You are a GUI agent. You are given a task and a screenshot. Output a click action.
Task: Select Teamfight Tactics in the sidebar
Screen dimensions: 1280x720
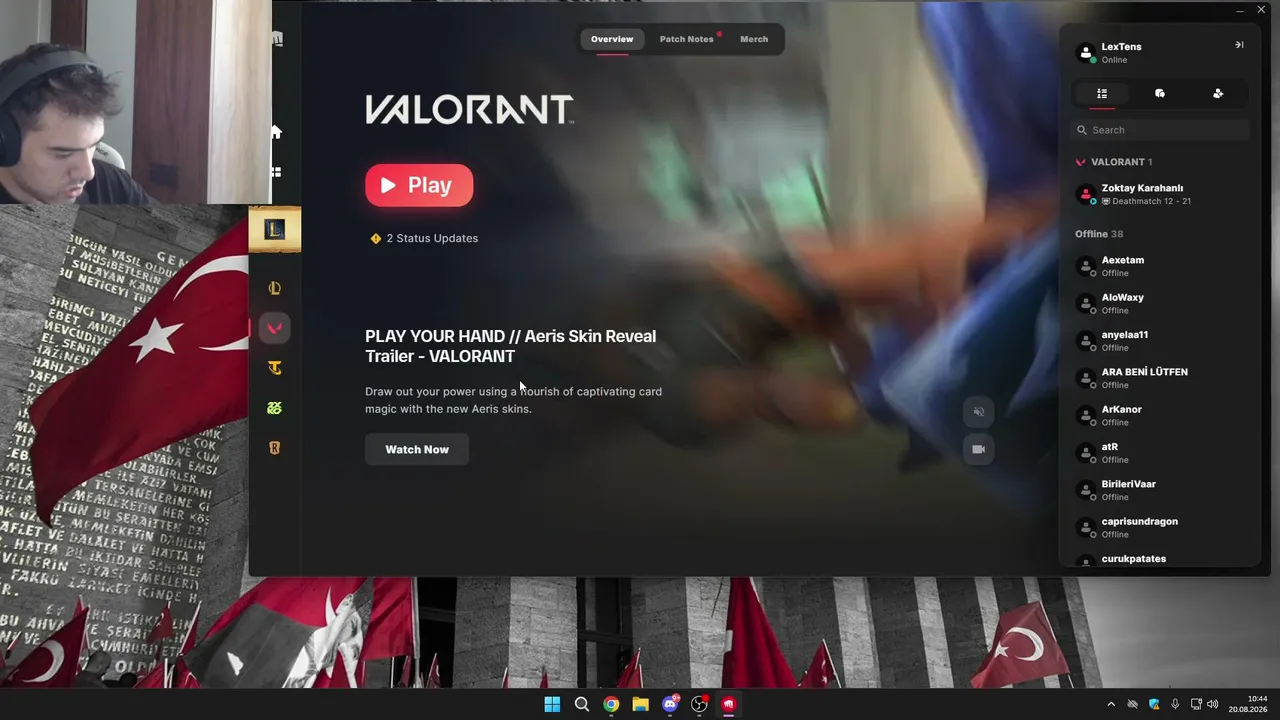coord(275,368)
